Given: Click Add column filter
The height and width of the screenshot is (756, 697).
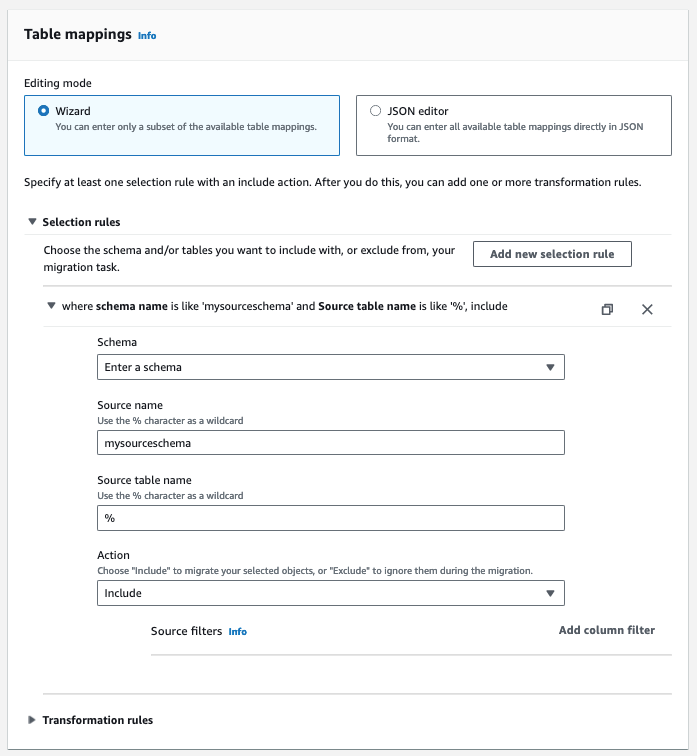Looking at the screenshot, I should click(606, 630).
